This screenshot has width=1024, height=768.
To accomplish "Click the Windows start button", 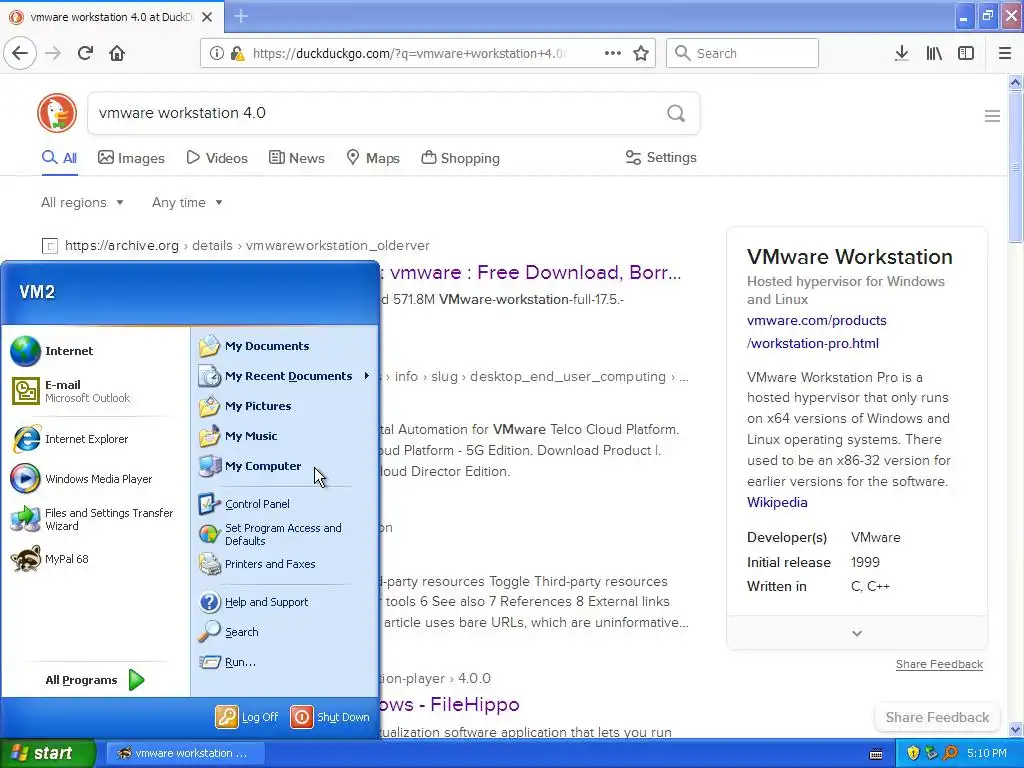I will coord(47,753).
